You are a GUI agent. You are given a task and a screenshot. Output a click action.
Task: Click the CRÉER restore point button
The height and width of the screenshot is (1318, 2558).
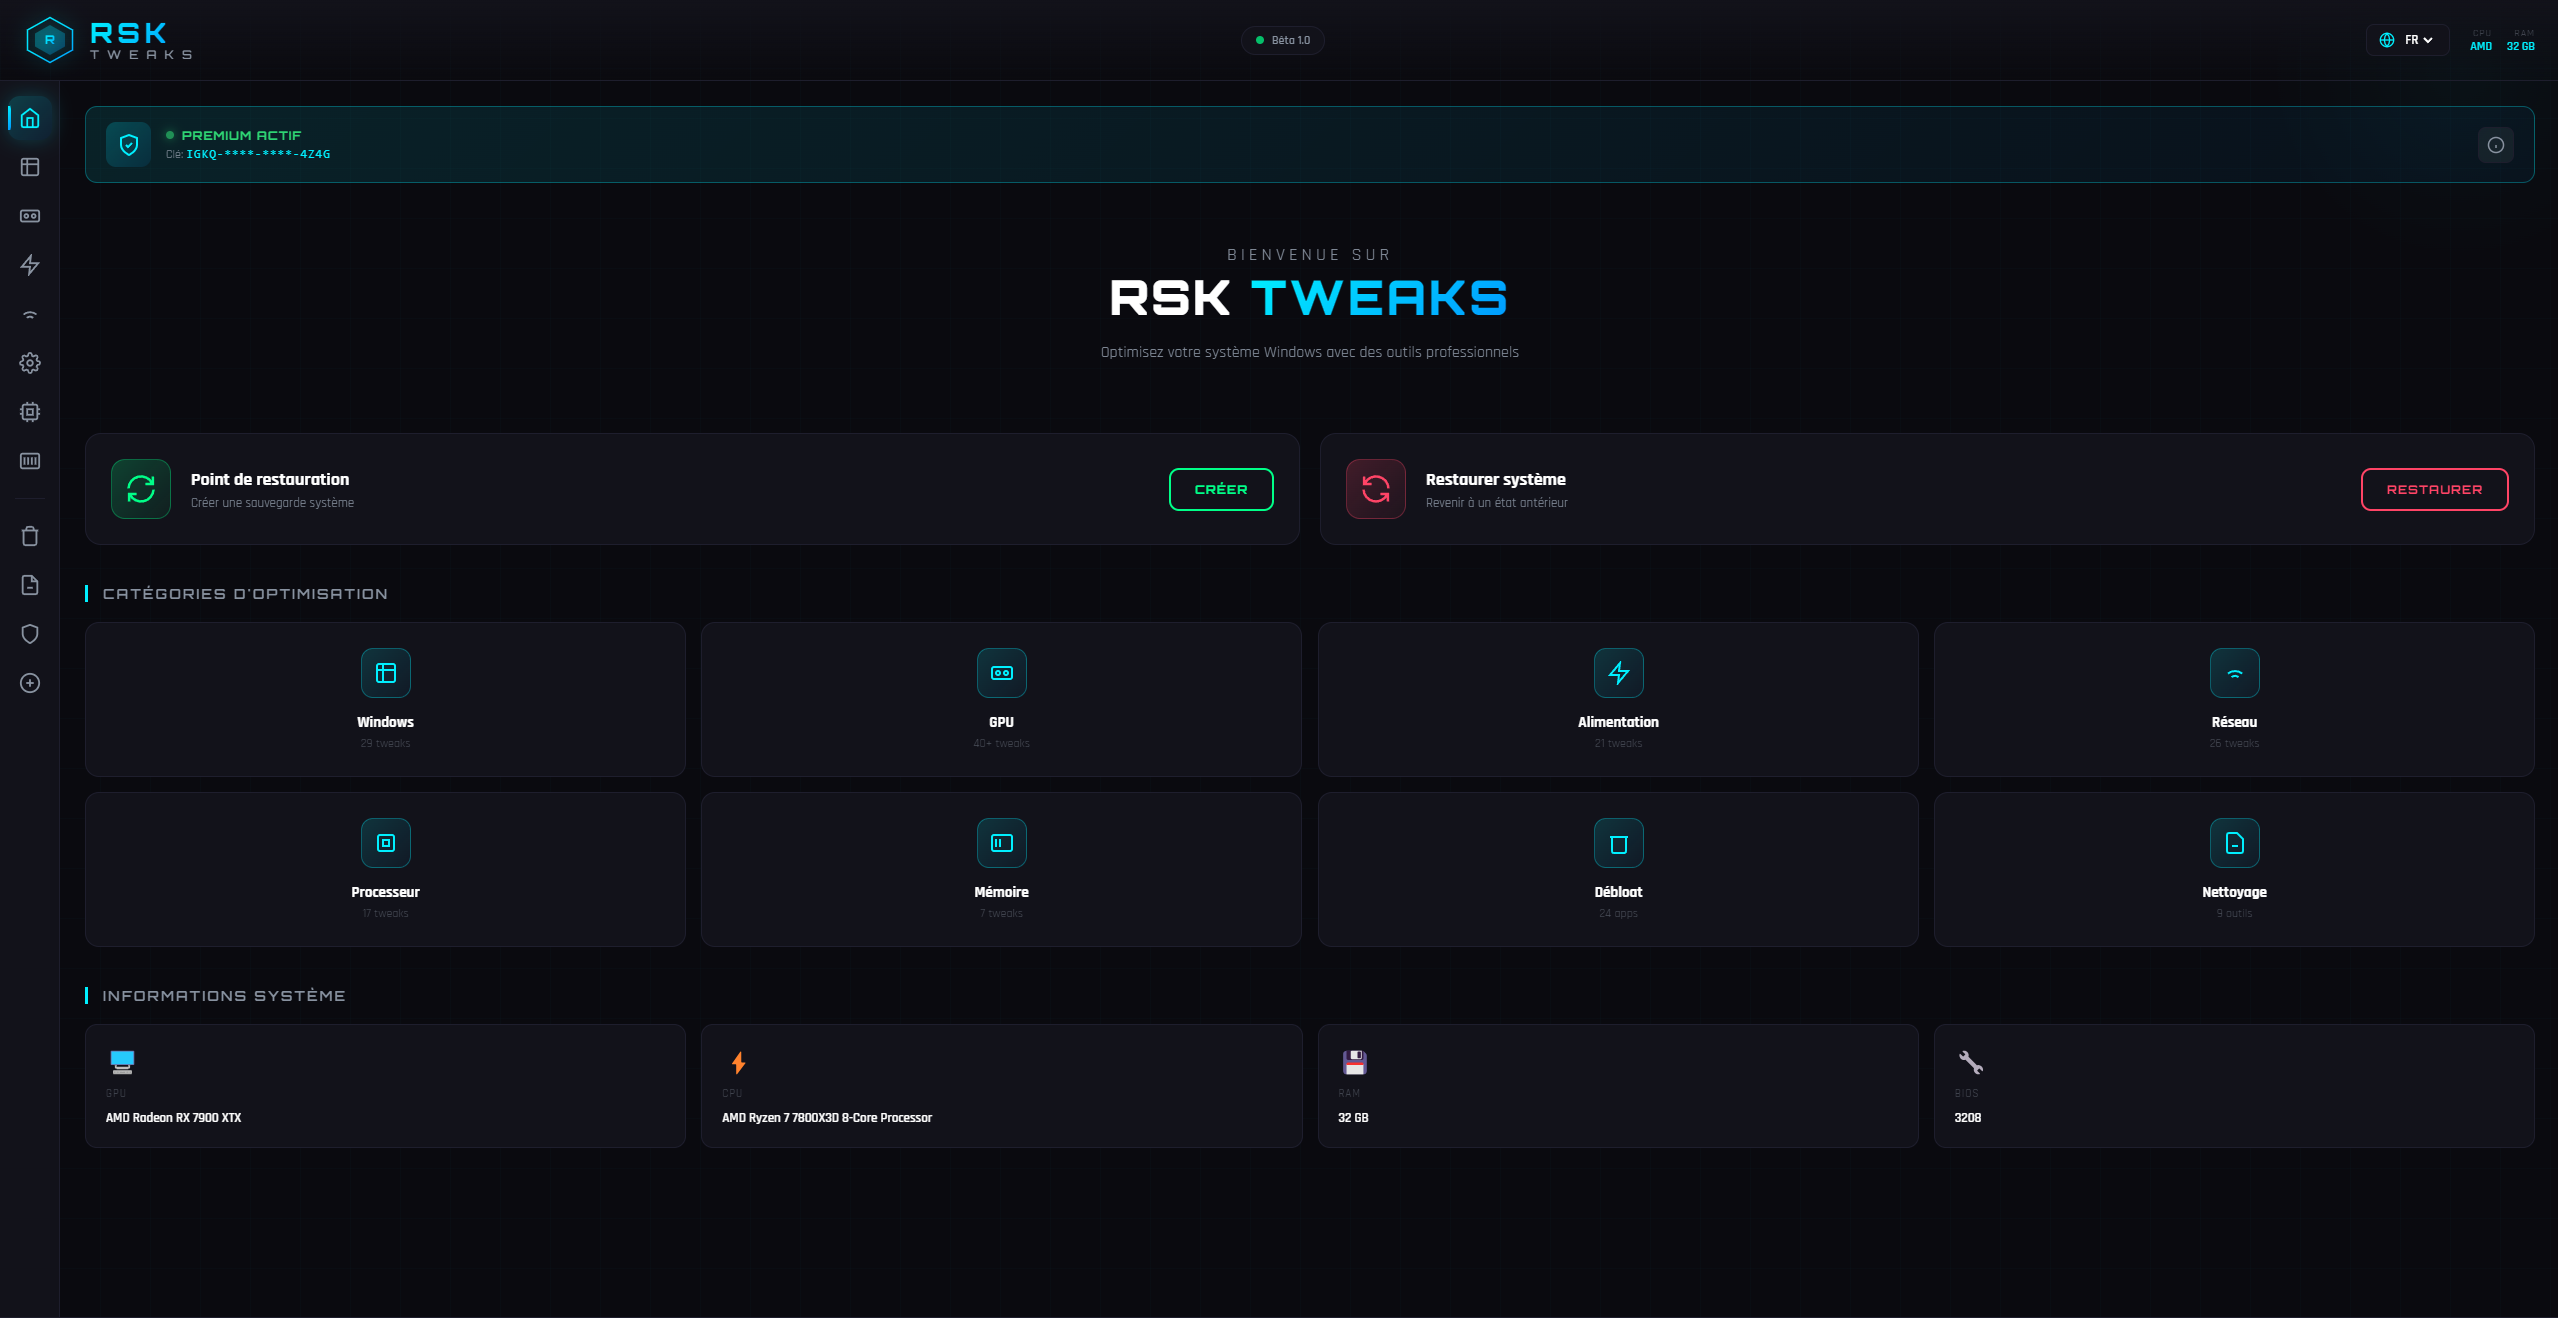point(1221,489)
